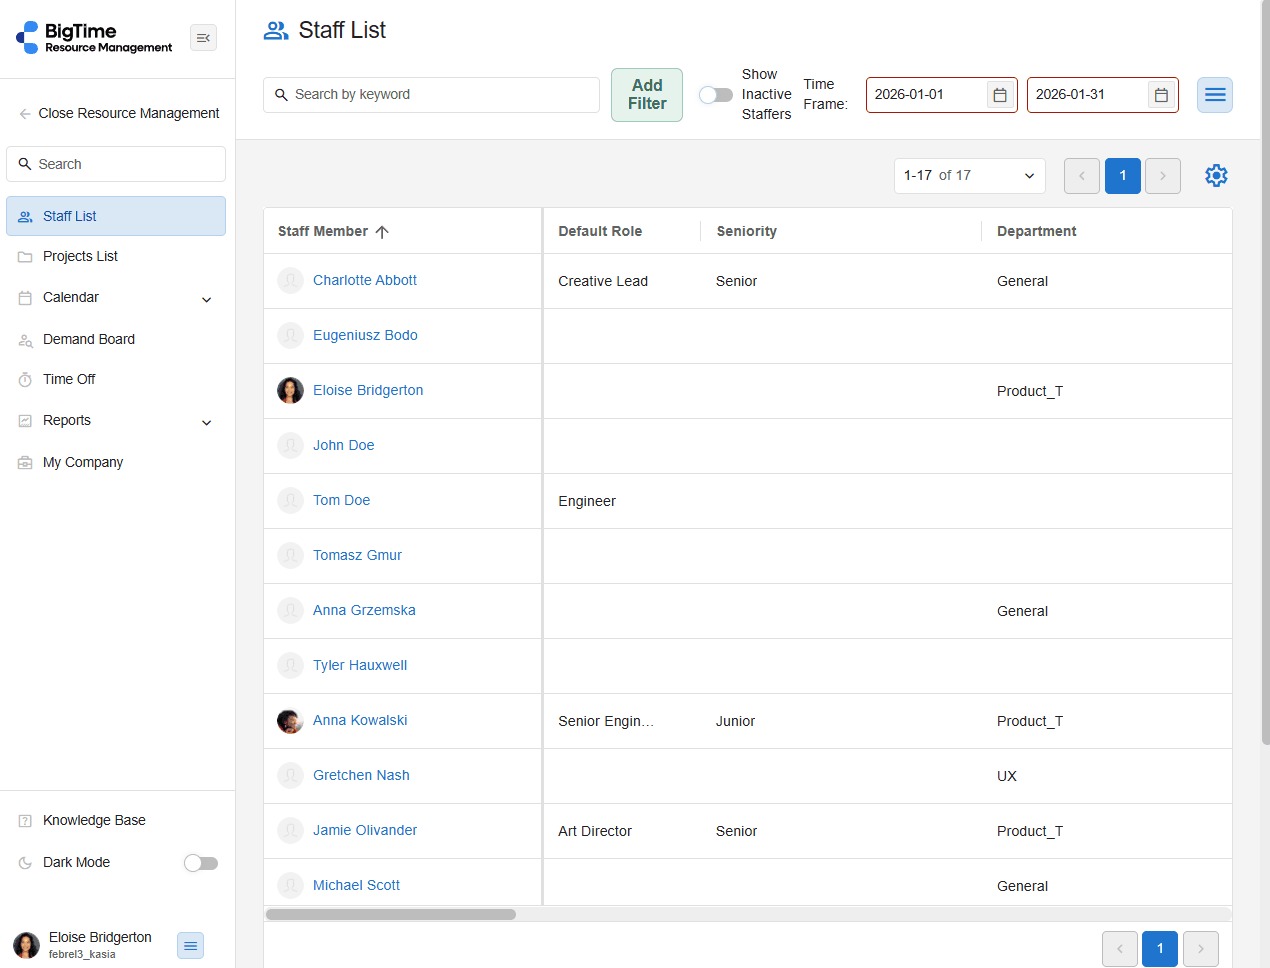Expand the Reports sidebar submenu
This screenshot has width=1270, height=968.
(x=206, y=422)
